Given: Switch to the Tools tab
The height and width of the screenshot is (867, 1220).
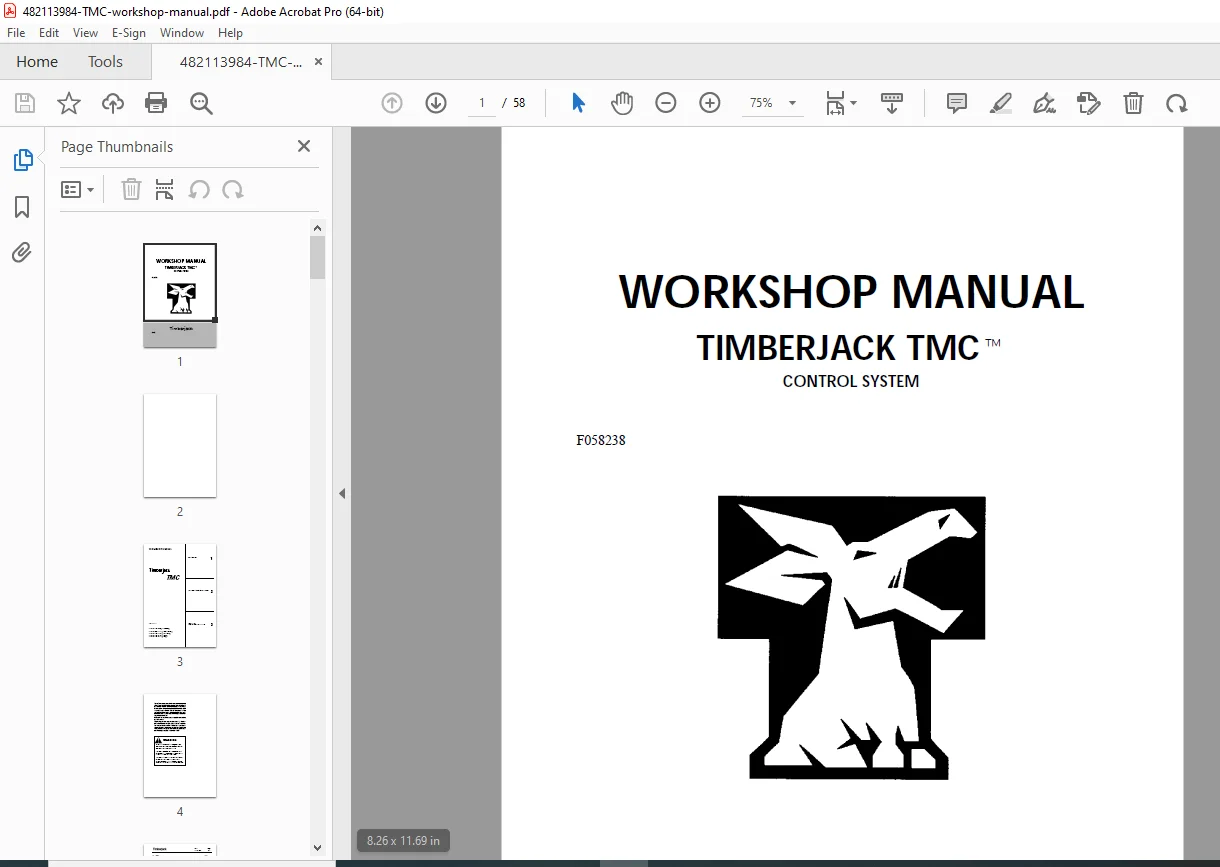Looking at the screenshot, I should 105,62.
